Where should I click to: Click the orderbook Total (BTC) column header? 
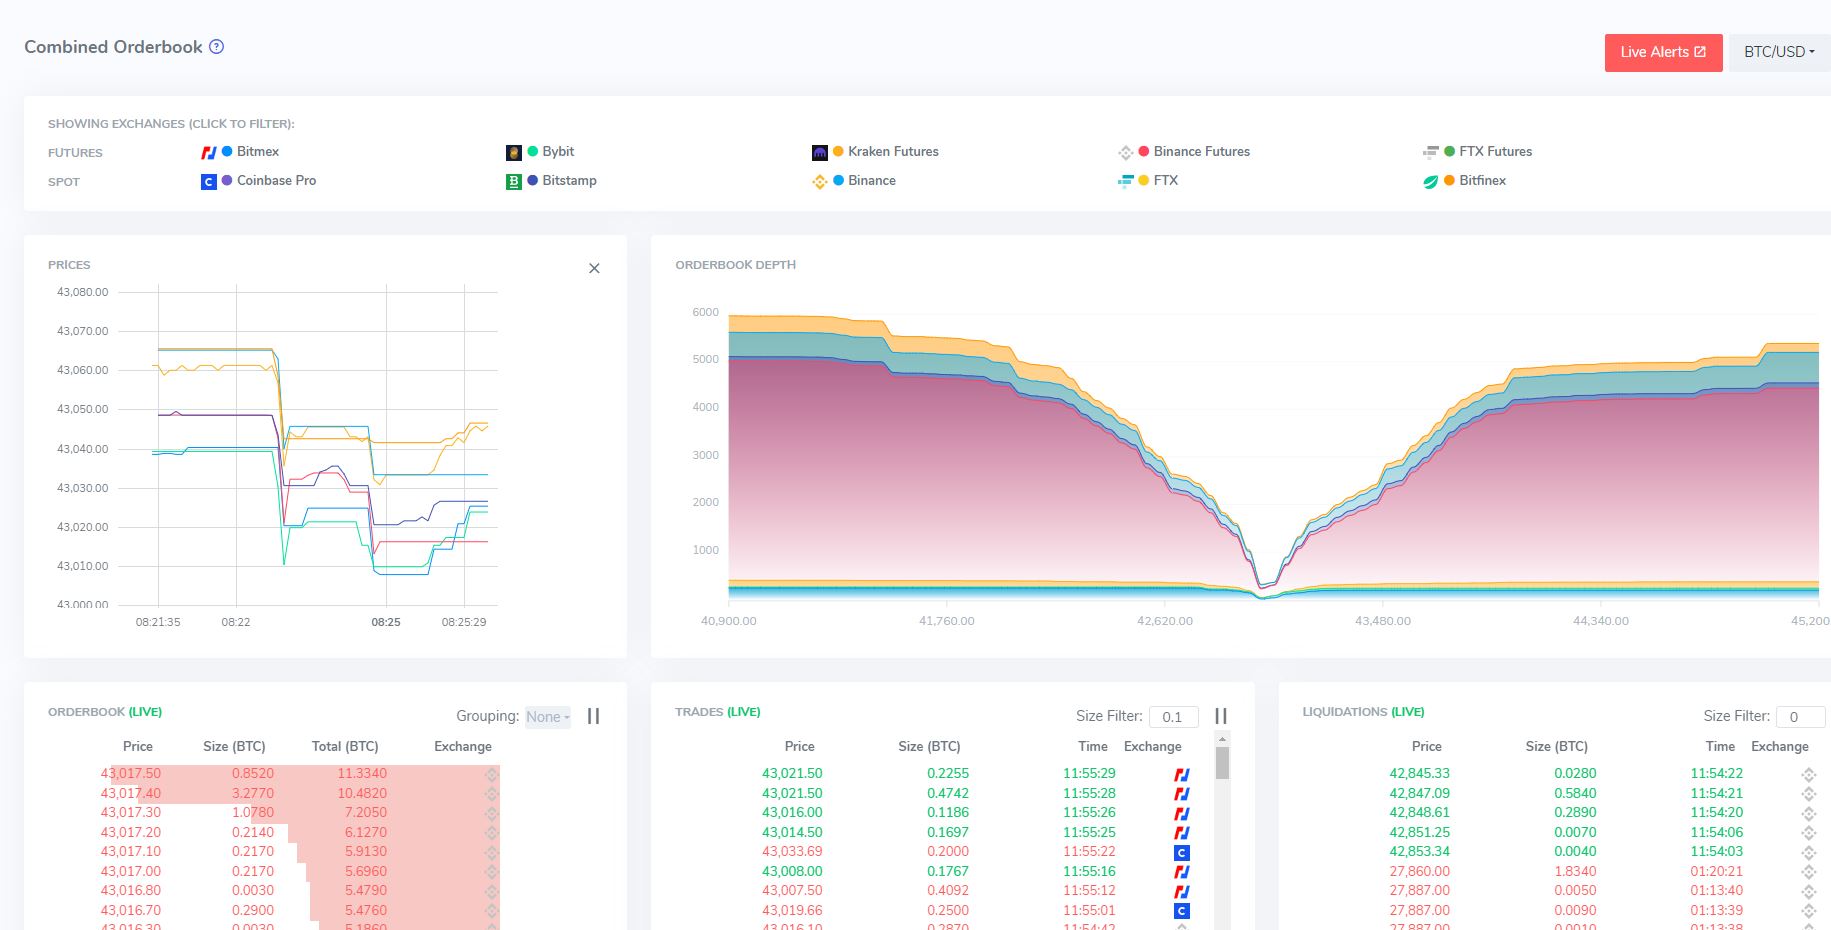click(x=345, y=746)
